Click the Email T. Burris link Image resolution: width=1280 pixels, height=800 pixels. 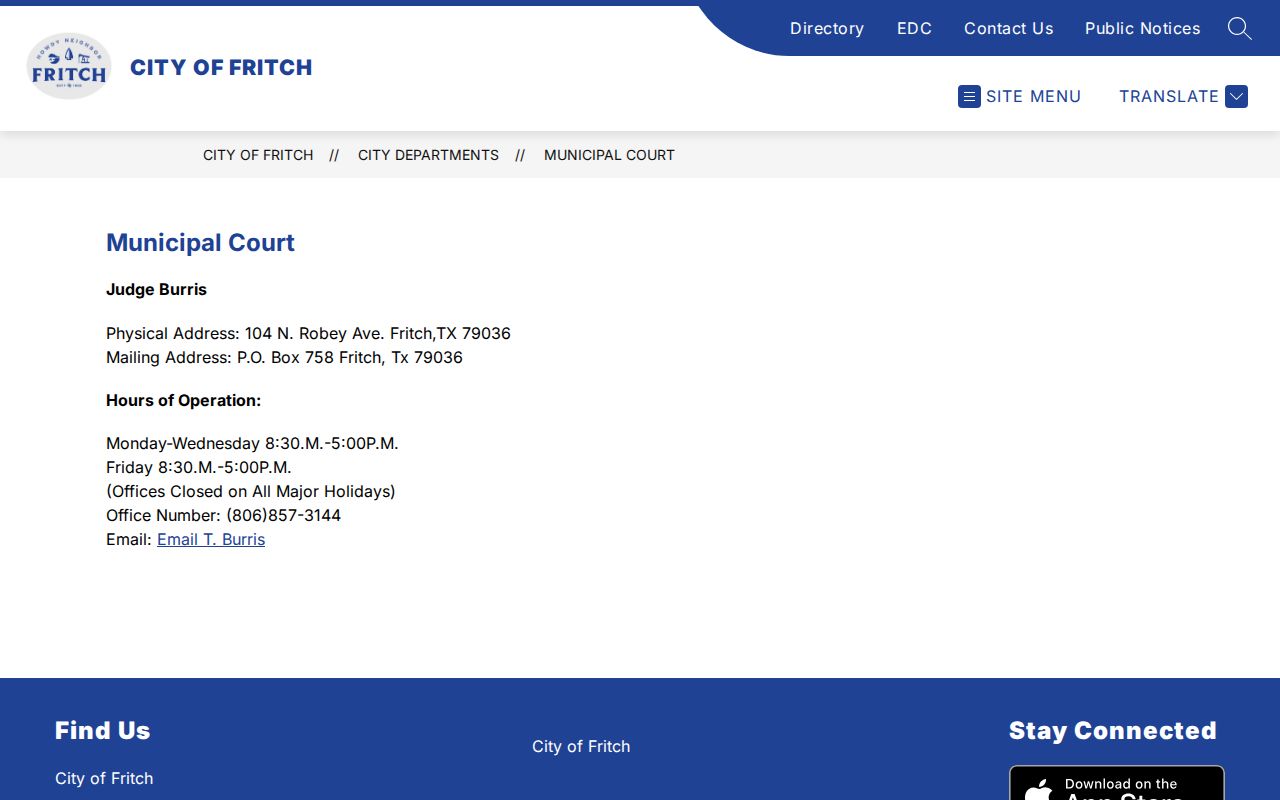[x=211, y=539]
